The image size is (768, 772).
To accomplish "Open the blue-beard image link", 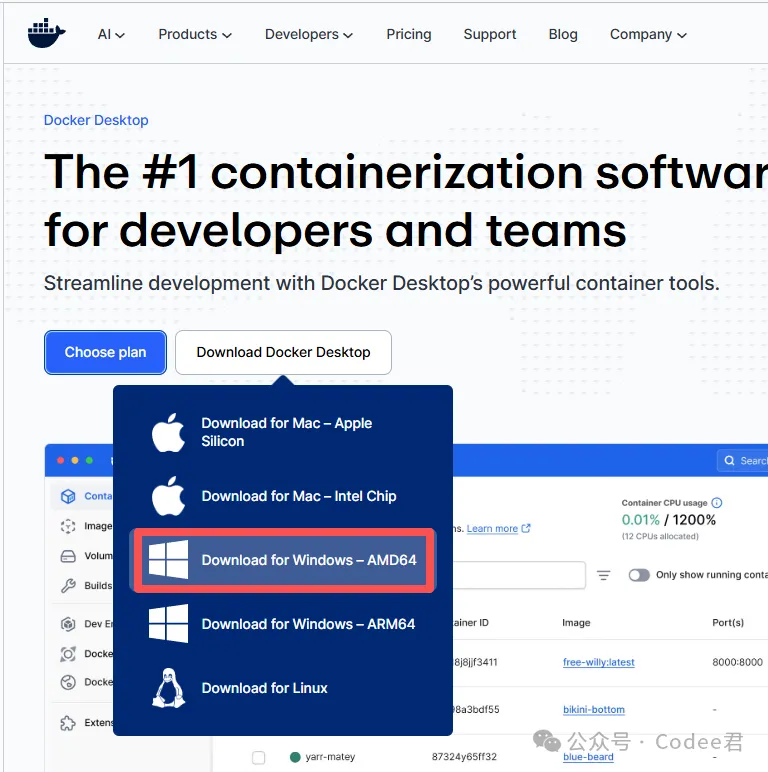I will (588, 757).
